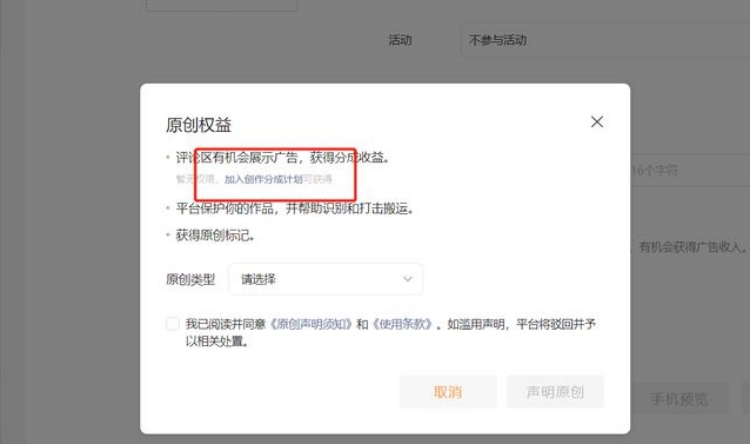This screenshot has height=444, width=750.
Task: Open the 原创类型 请选择 dropdown
Action: (x=326, y=279)
